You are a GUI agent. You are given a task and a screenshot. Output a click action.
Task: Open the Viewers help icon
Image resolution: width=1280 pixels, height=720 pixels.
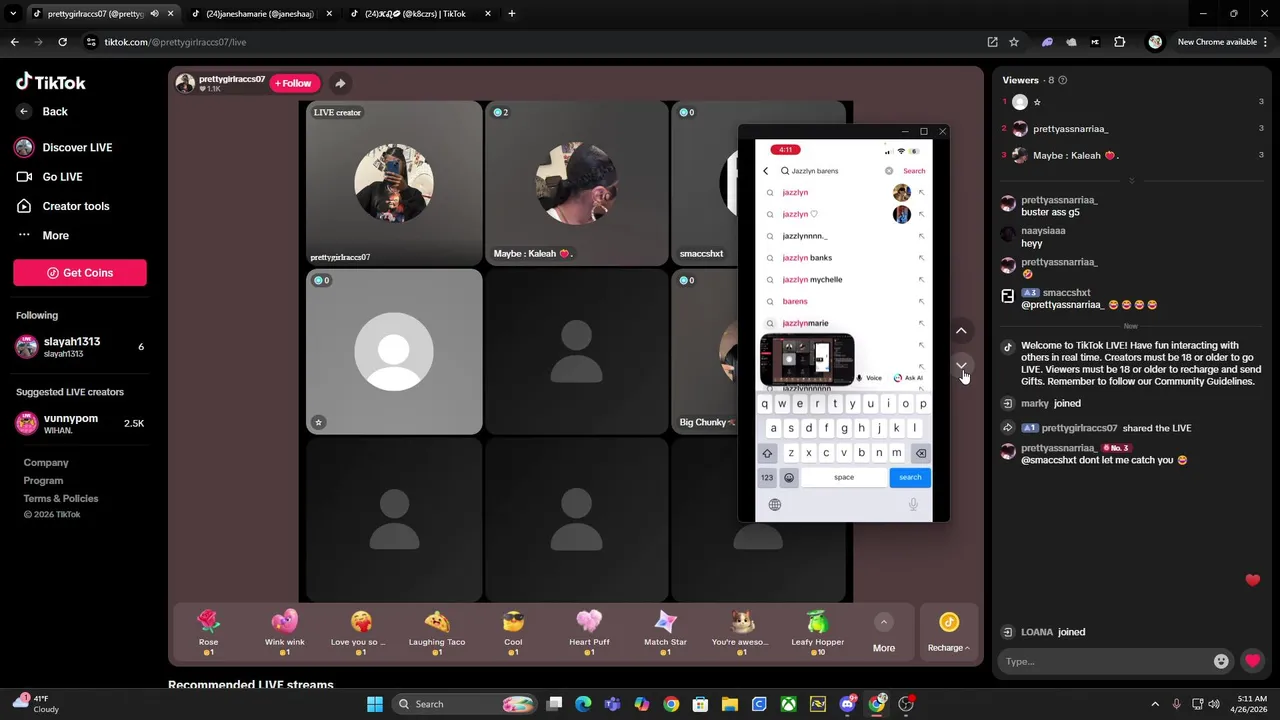(x=1063, y=80)
